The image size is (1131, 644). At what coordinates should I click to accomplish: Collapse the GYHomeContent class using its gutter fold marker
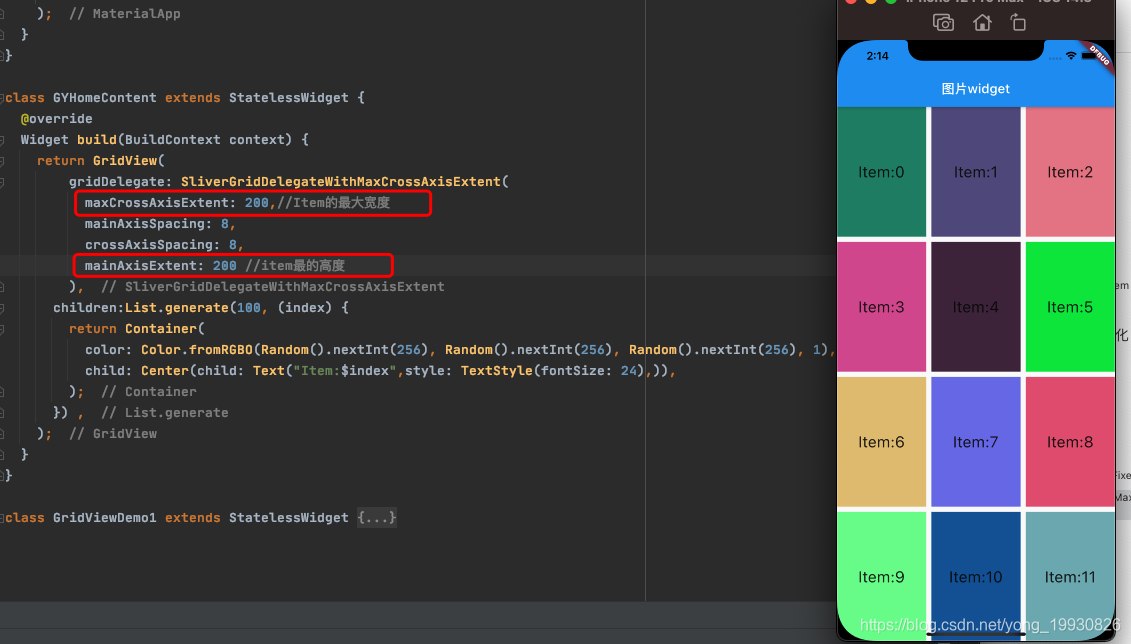coord(2,98)
